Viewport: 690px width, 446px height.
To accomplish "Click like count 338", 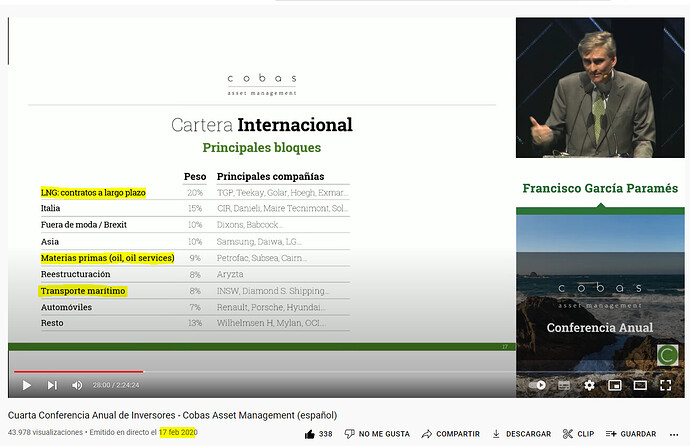I will (x=326, y=434).
